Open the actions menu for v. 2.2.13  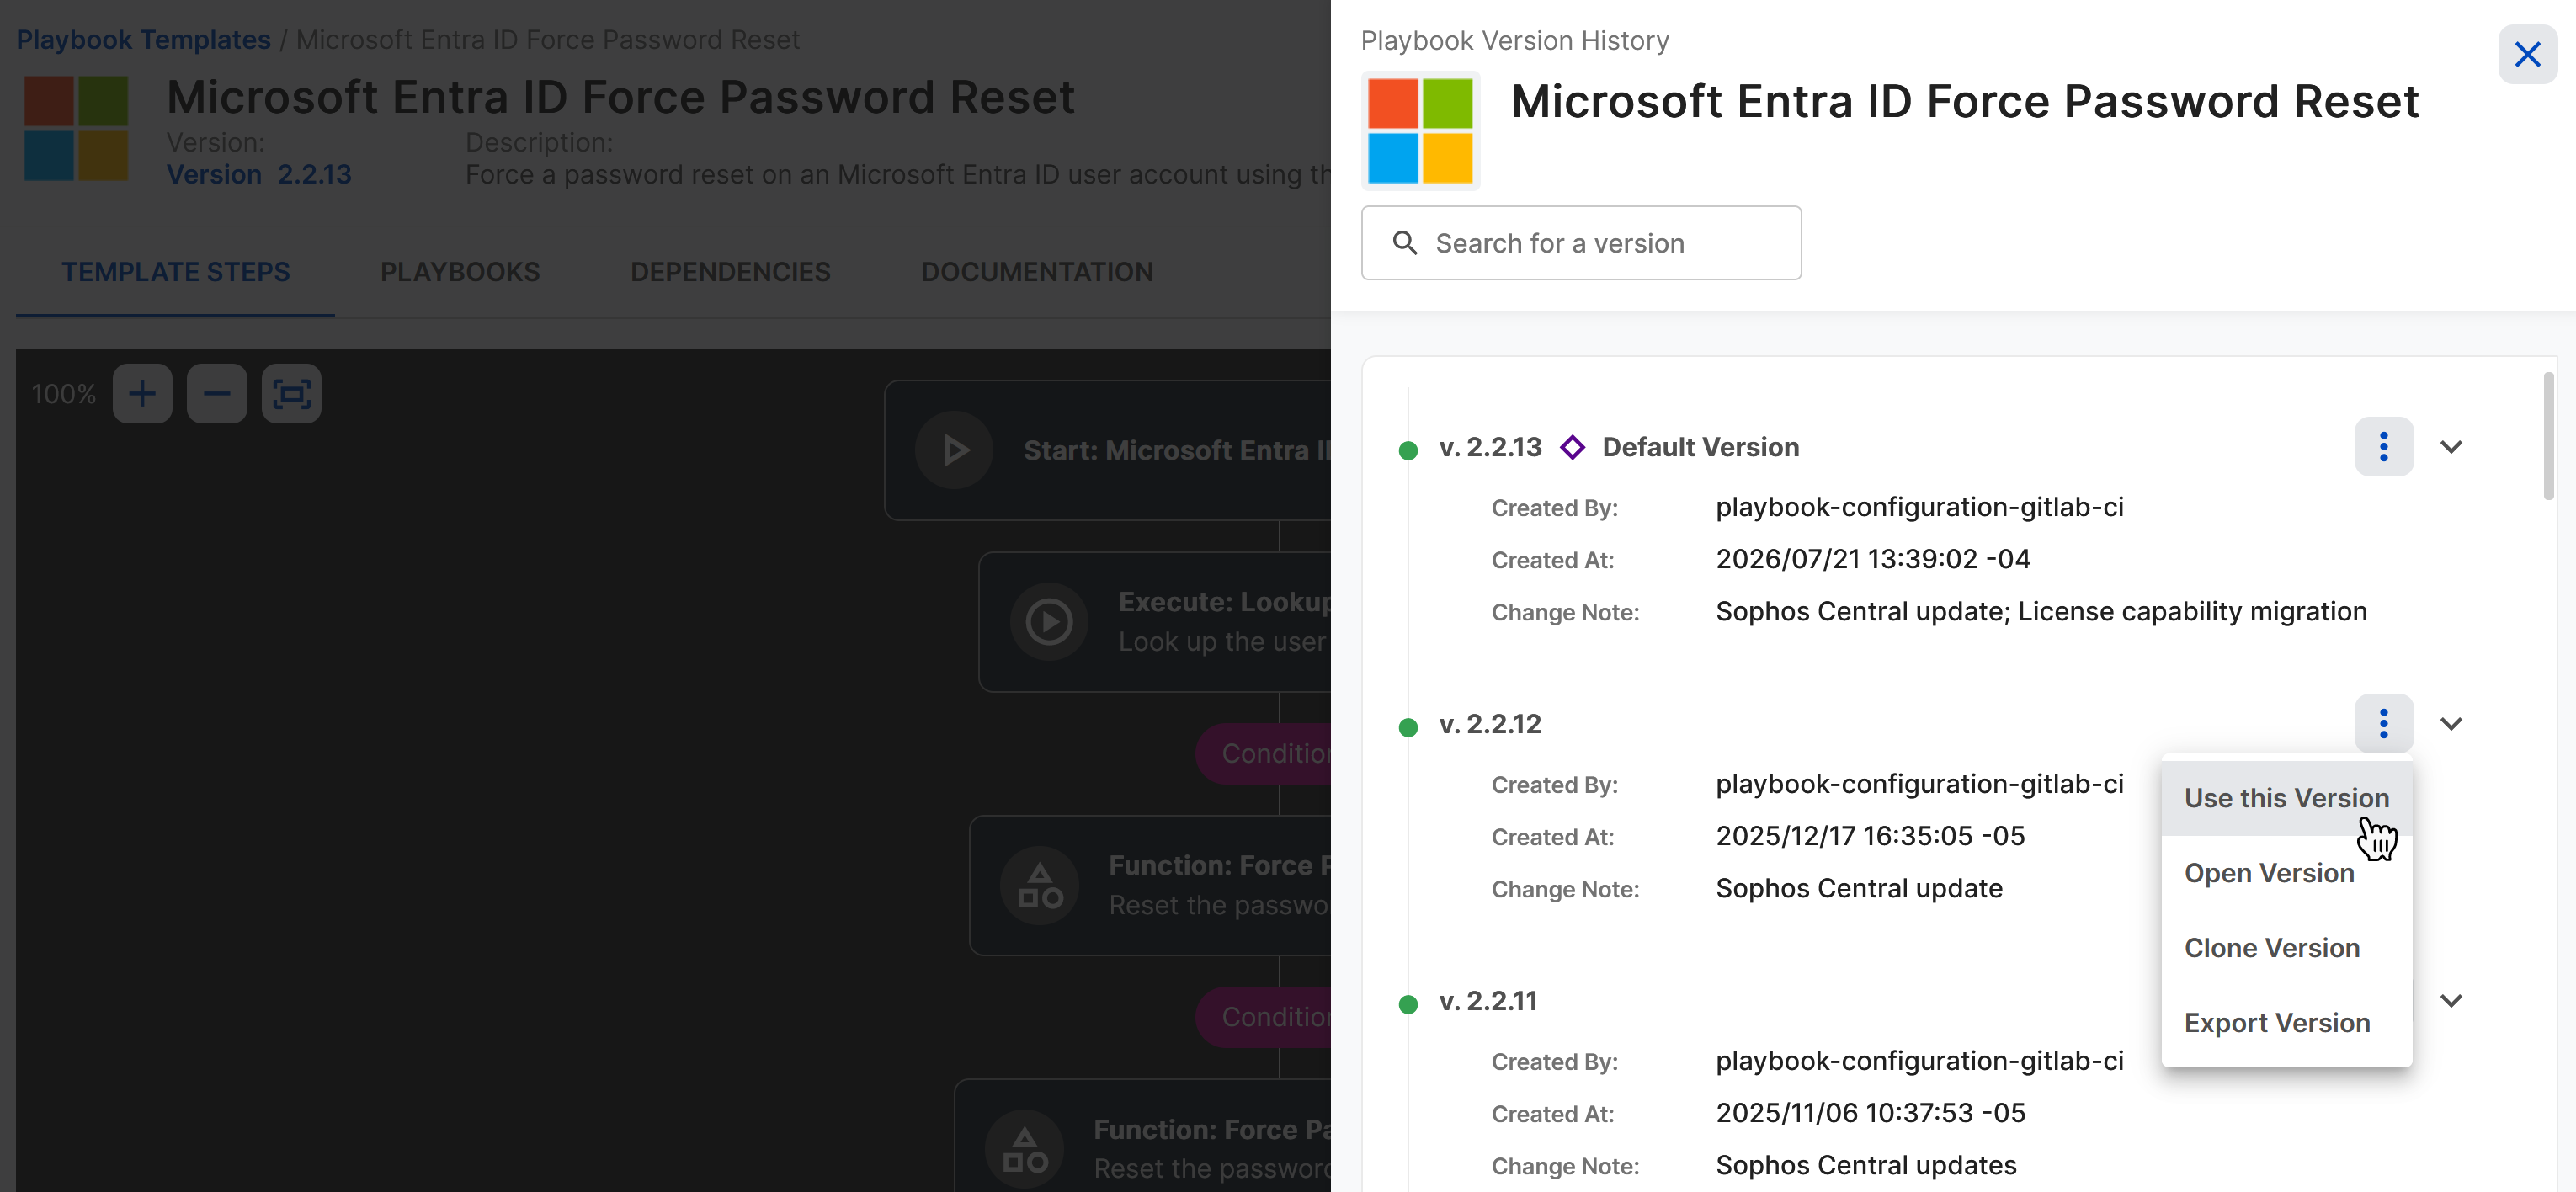[x=2383, y=447]
